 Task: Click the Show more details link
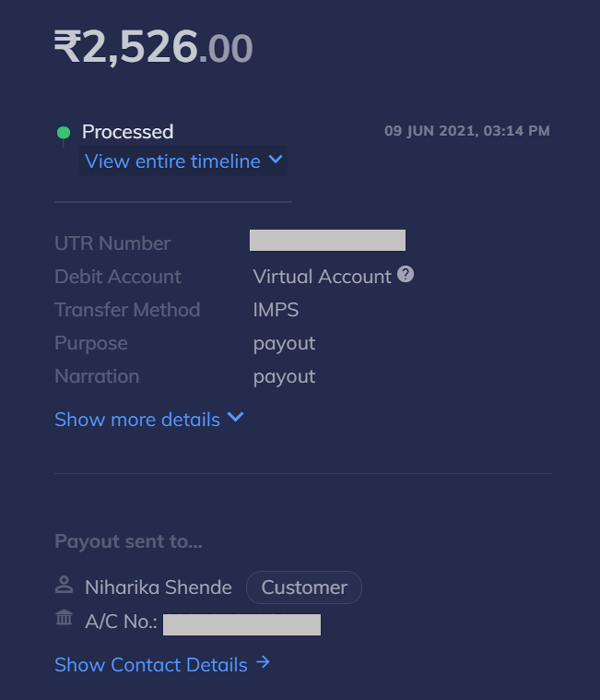coord(137,420)
